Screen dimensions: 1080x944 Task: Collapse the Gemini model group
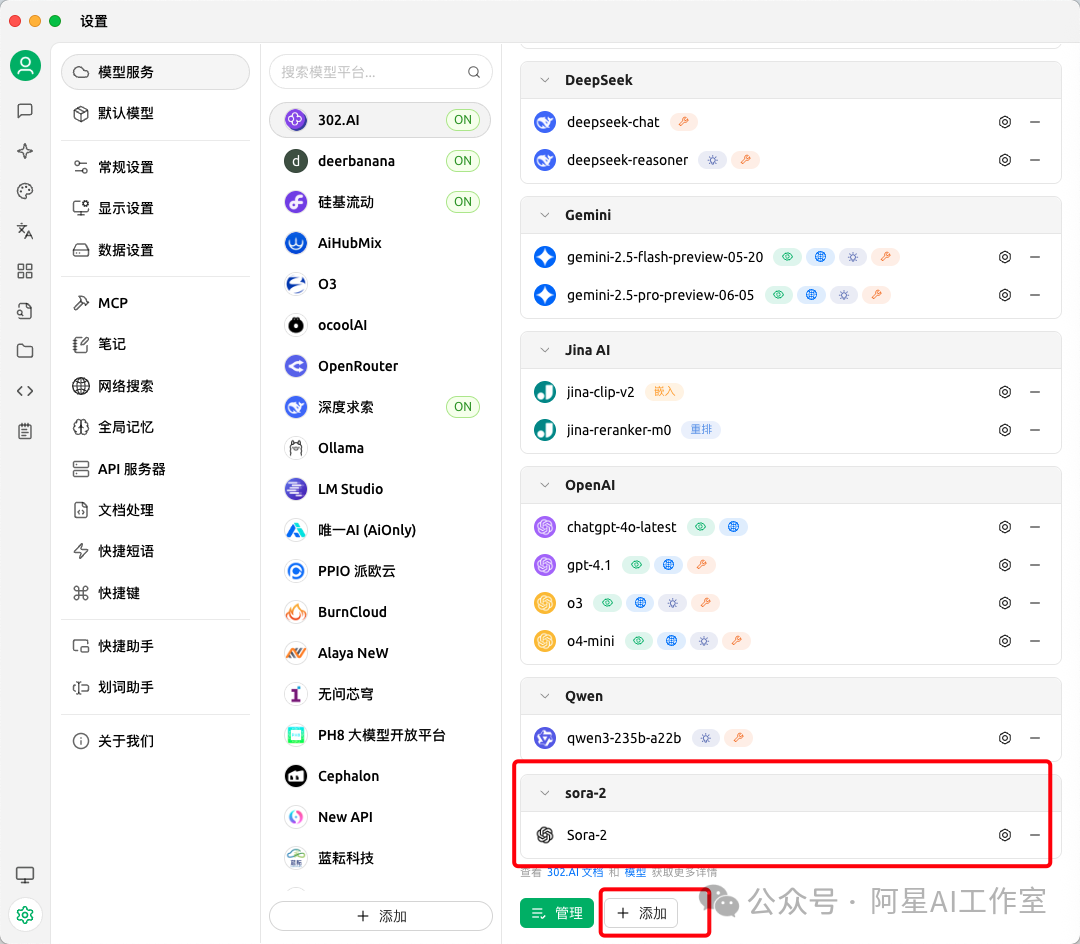[545, 215]
